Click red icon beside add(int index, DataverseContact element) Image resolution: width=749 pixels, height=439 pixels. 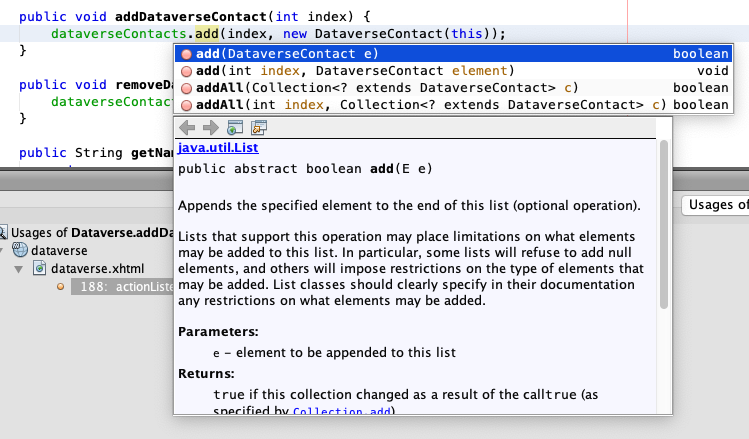[x=187, y=71]
